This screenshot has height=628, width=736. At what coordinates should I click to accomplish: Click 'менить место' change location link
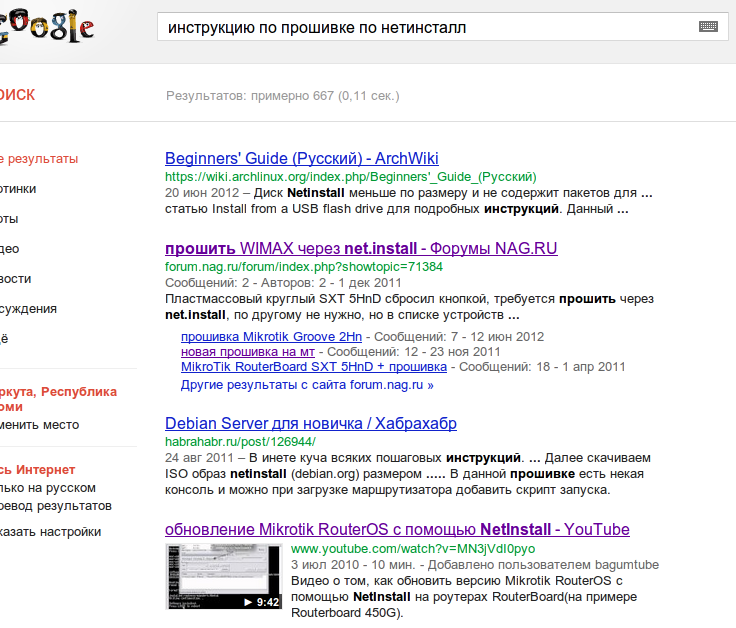coord(39,425)
